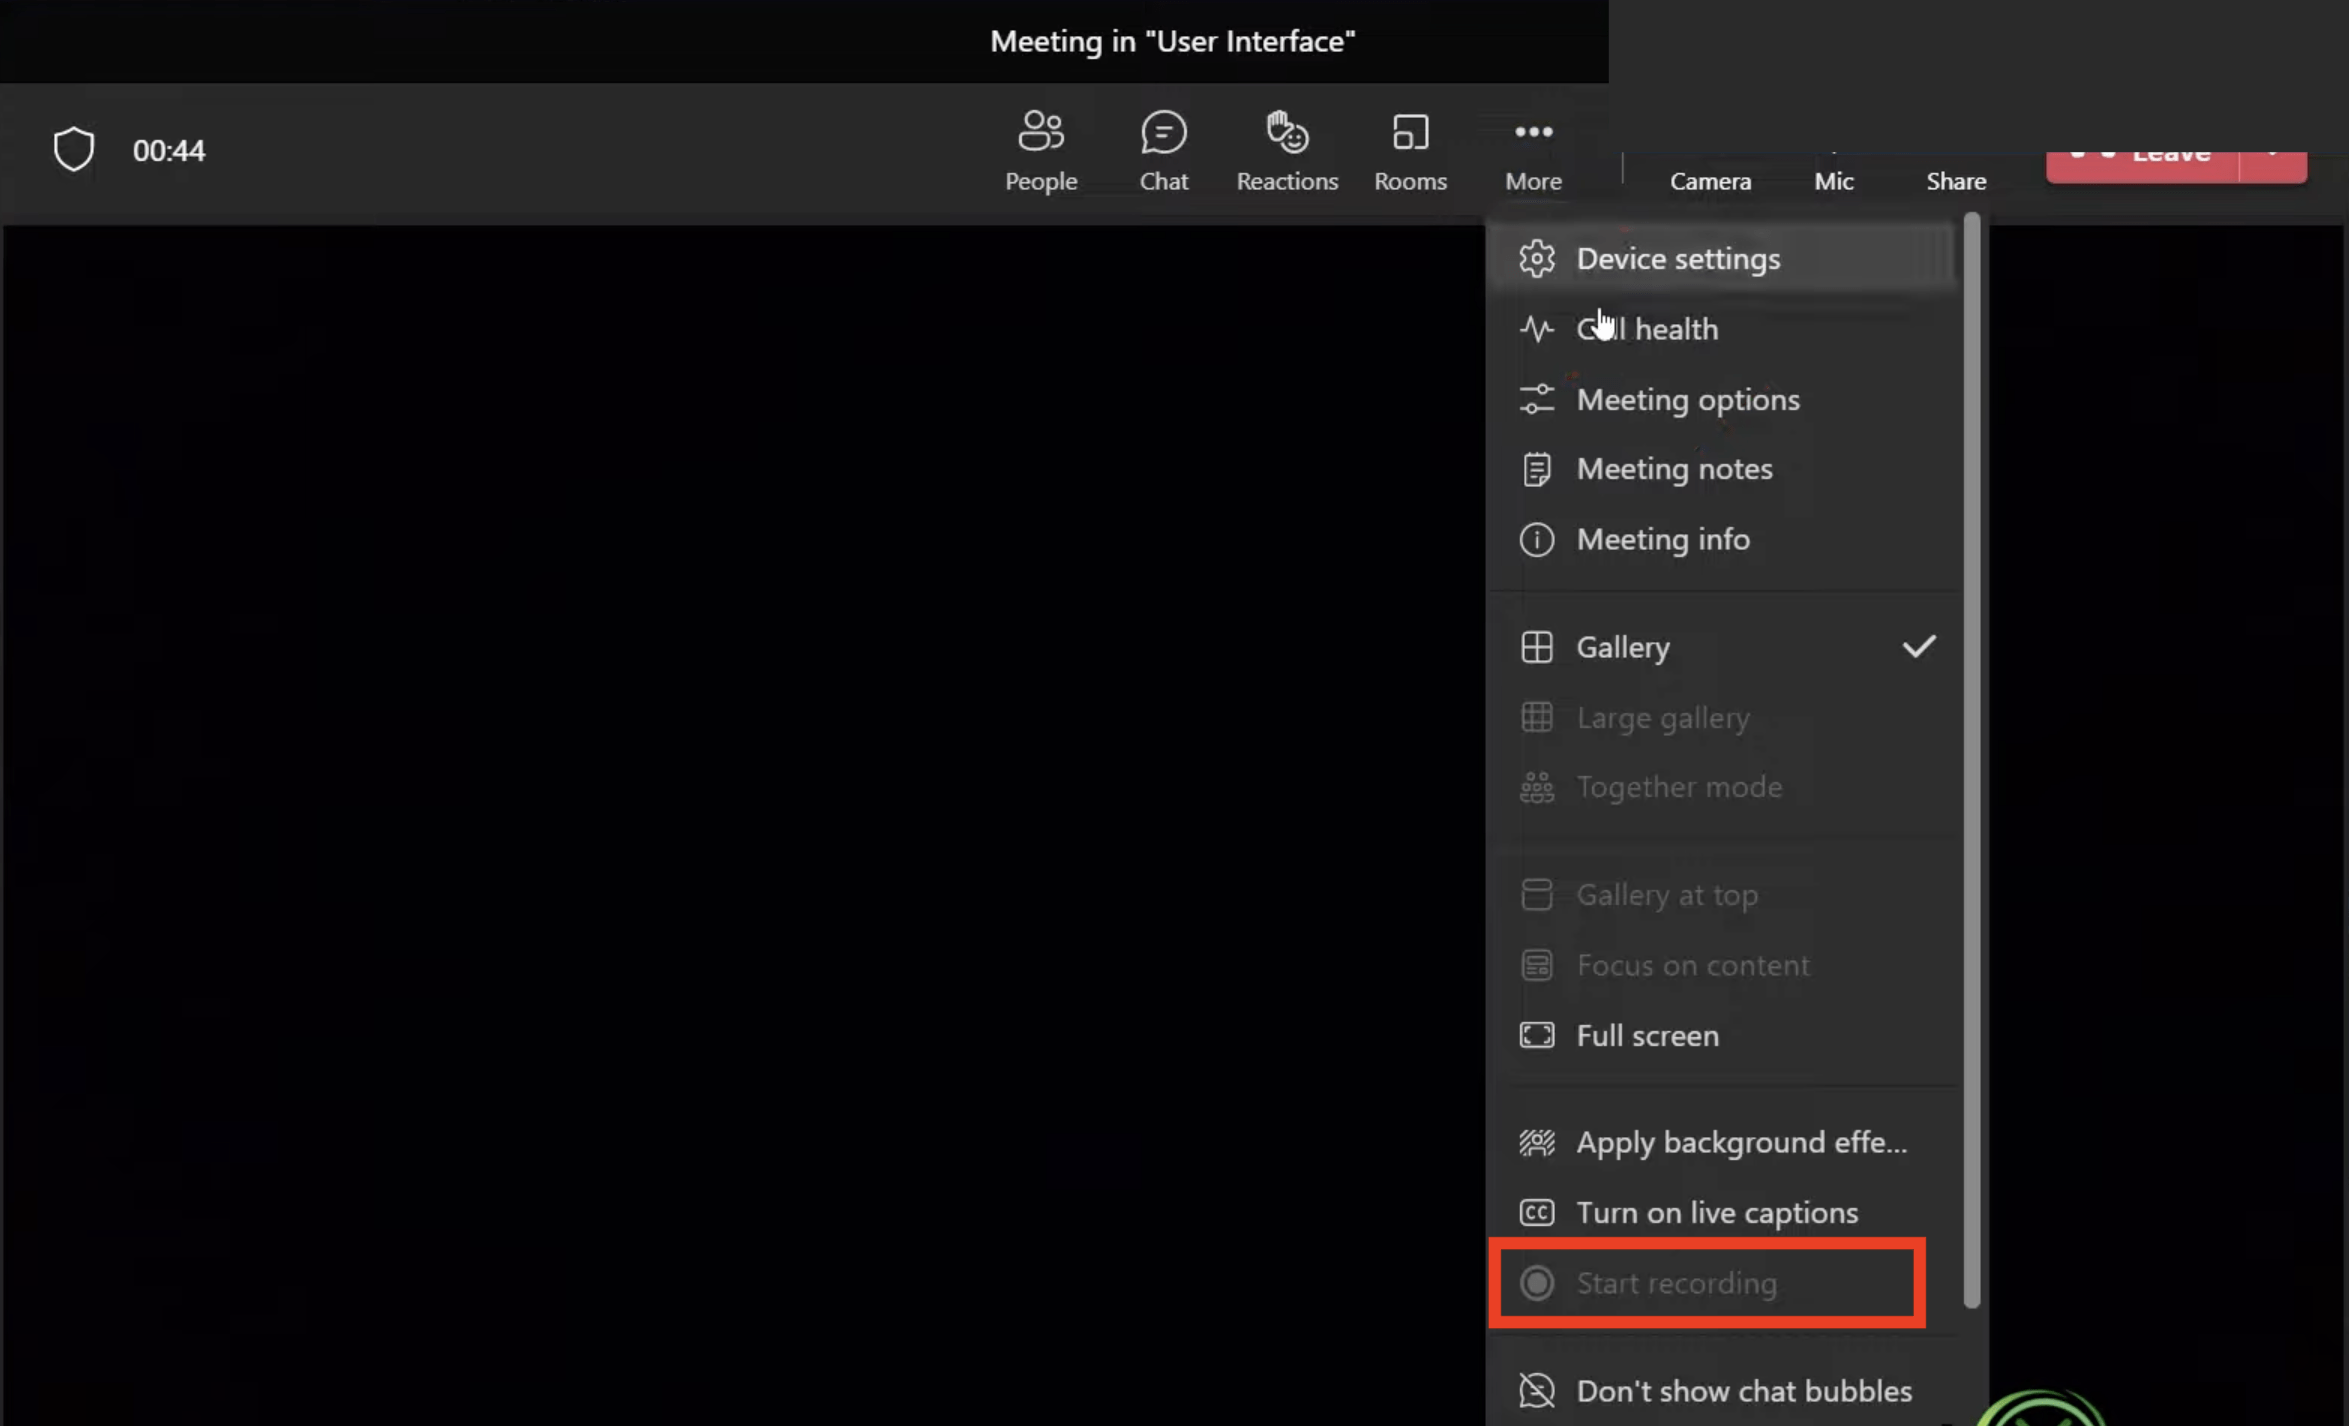Viewport: 2349px width, 1426px height.
Task: Click the Gallery at top icon
Action: coord(1536,895)
